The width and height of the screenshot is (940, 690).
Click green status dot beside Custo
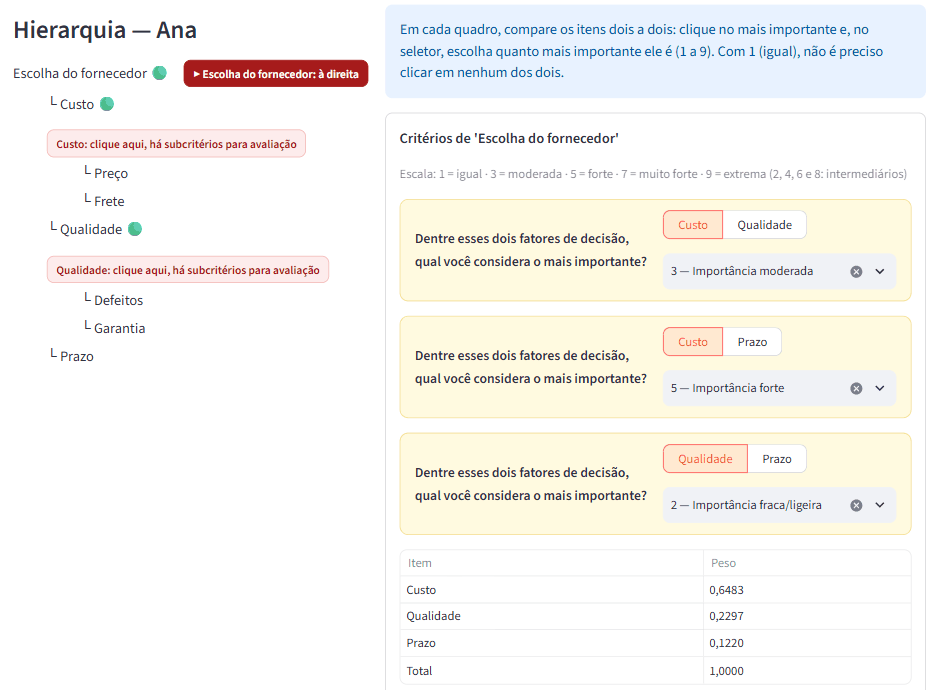(x=107, y=104)
